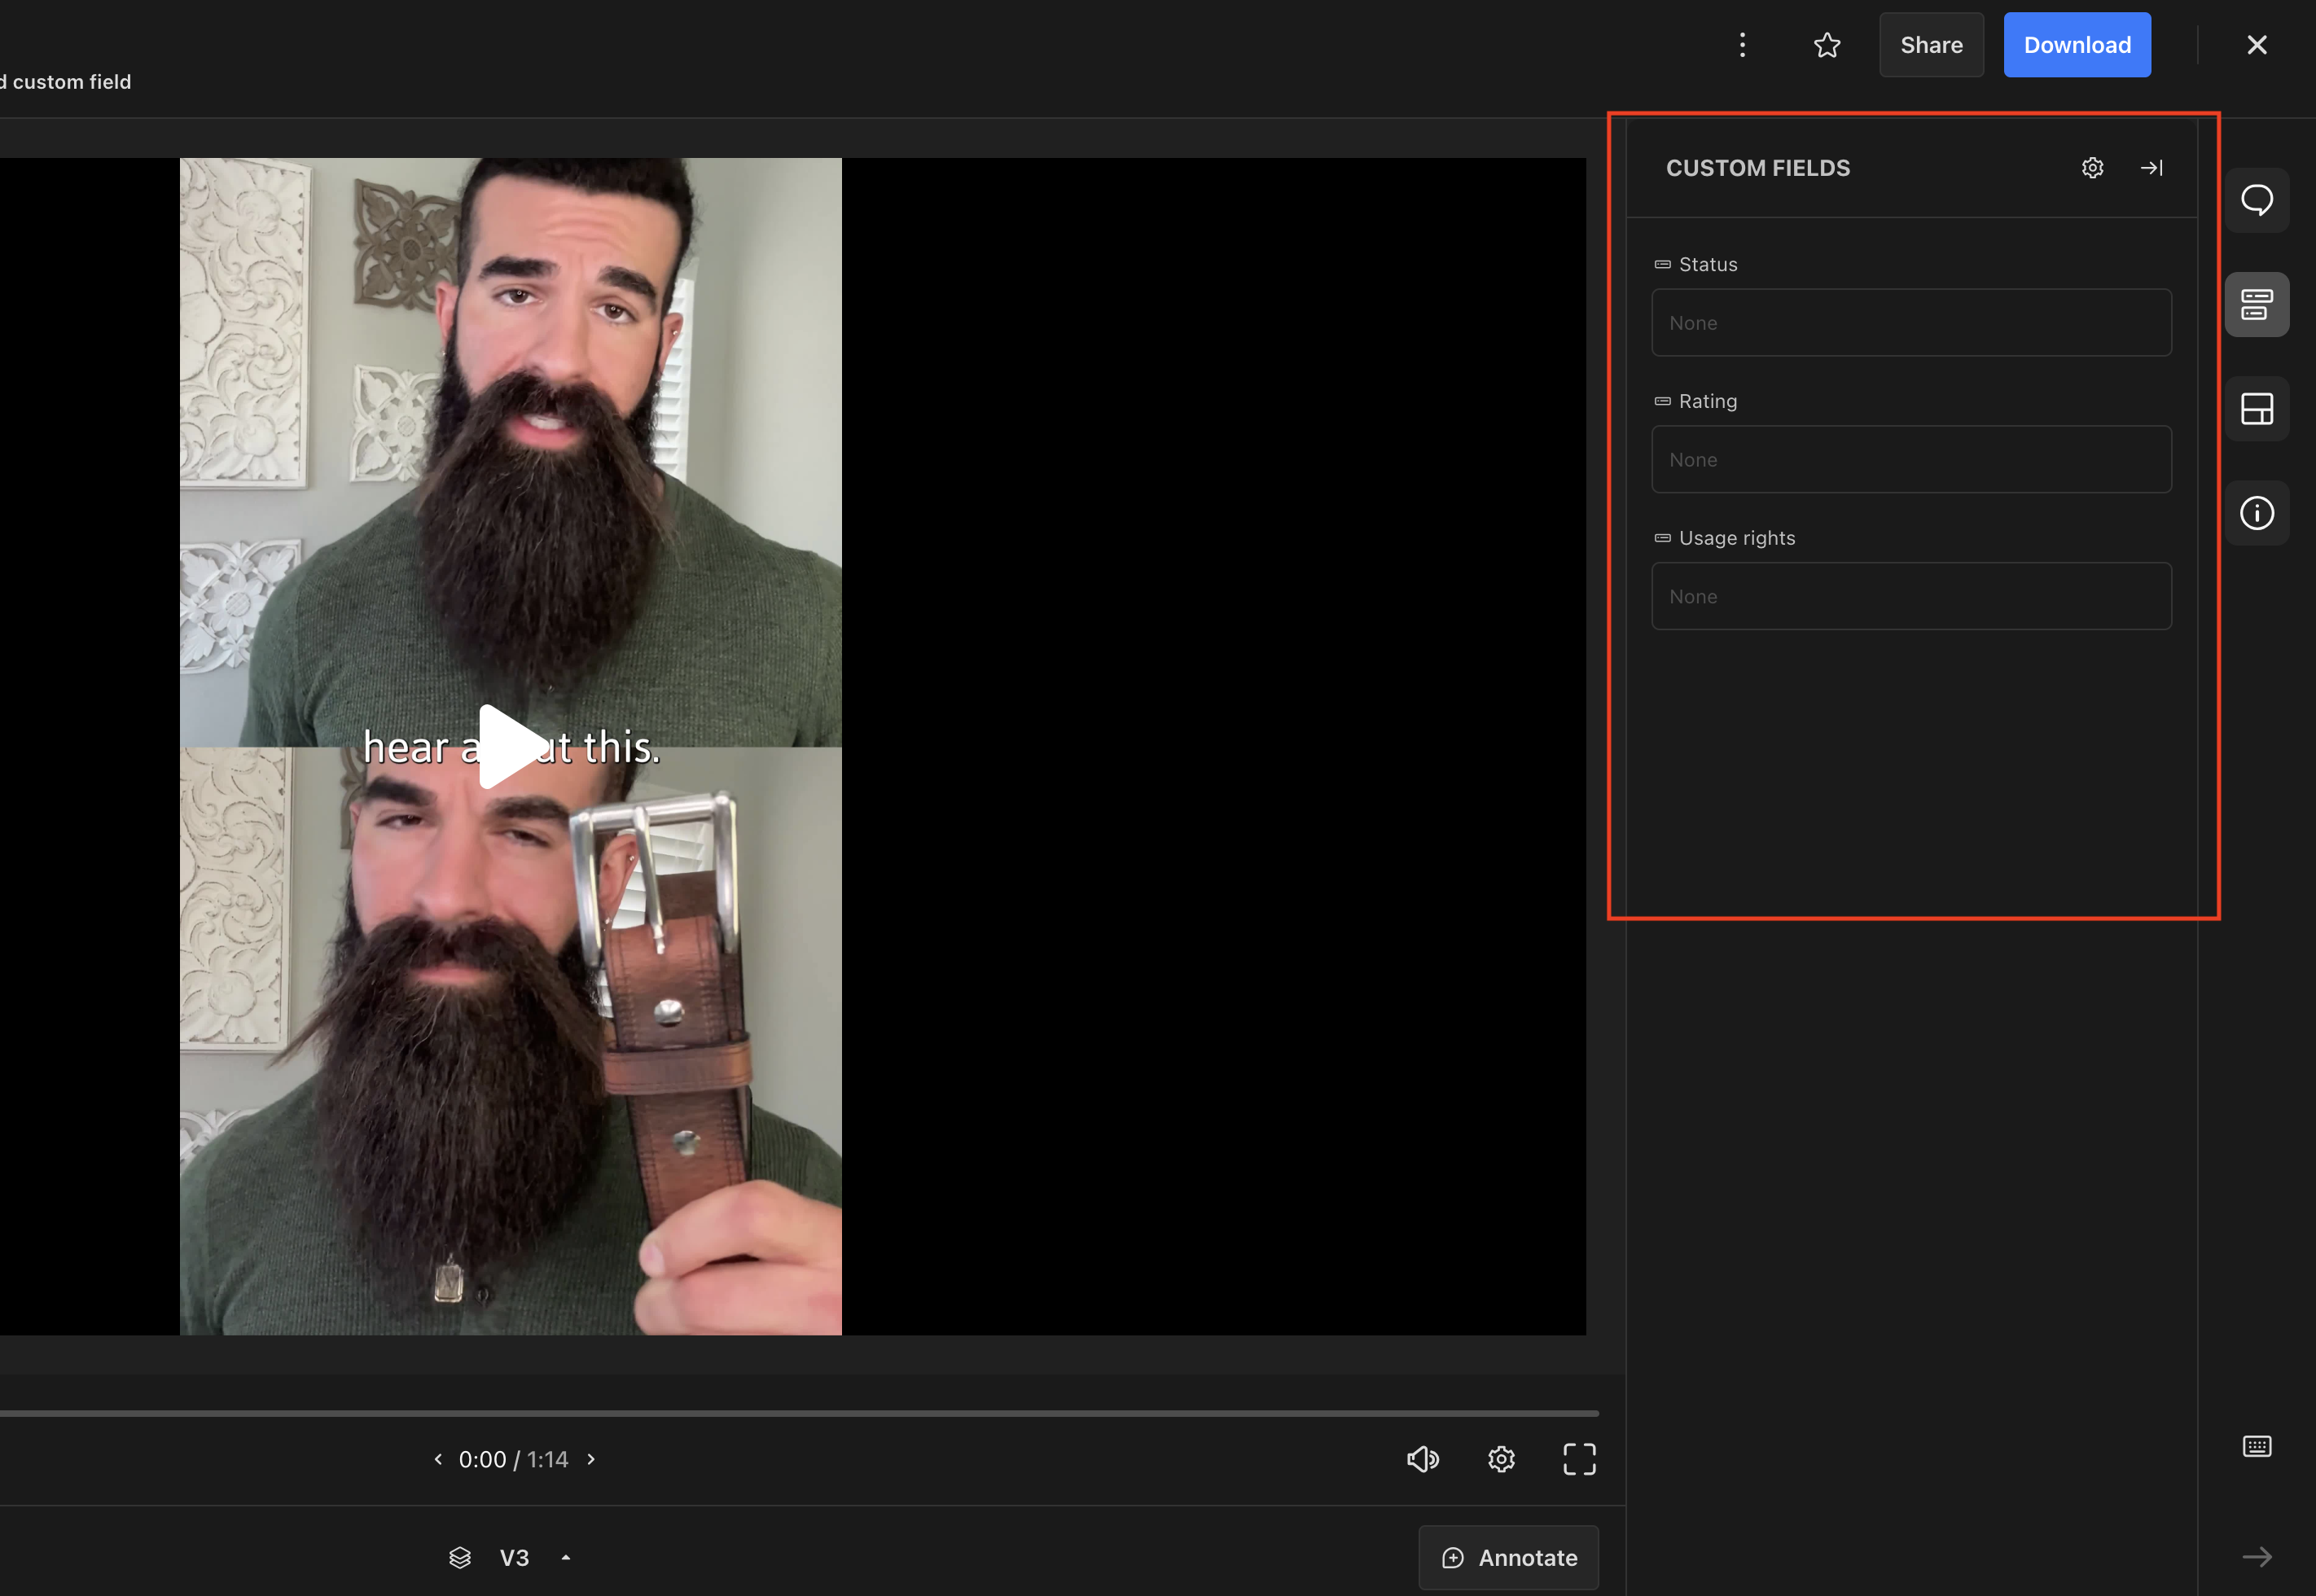Click the video progress bar
2316x1596 pixels.
(x=800, y=1413)
